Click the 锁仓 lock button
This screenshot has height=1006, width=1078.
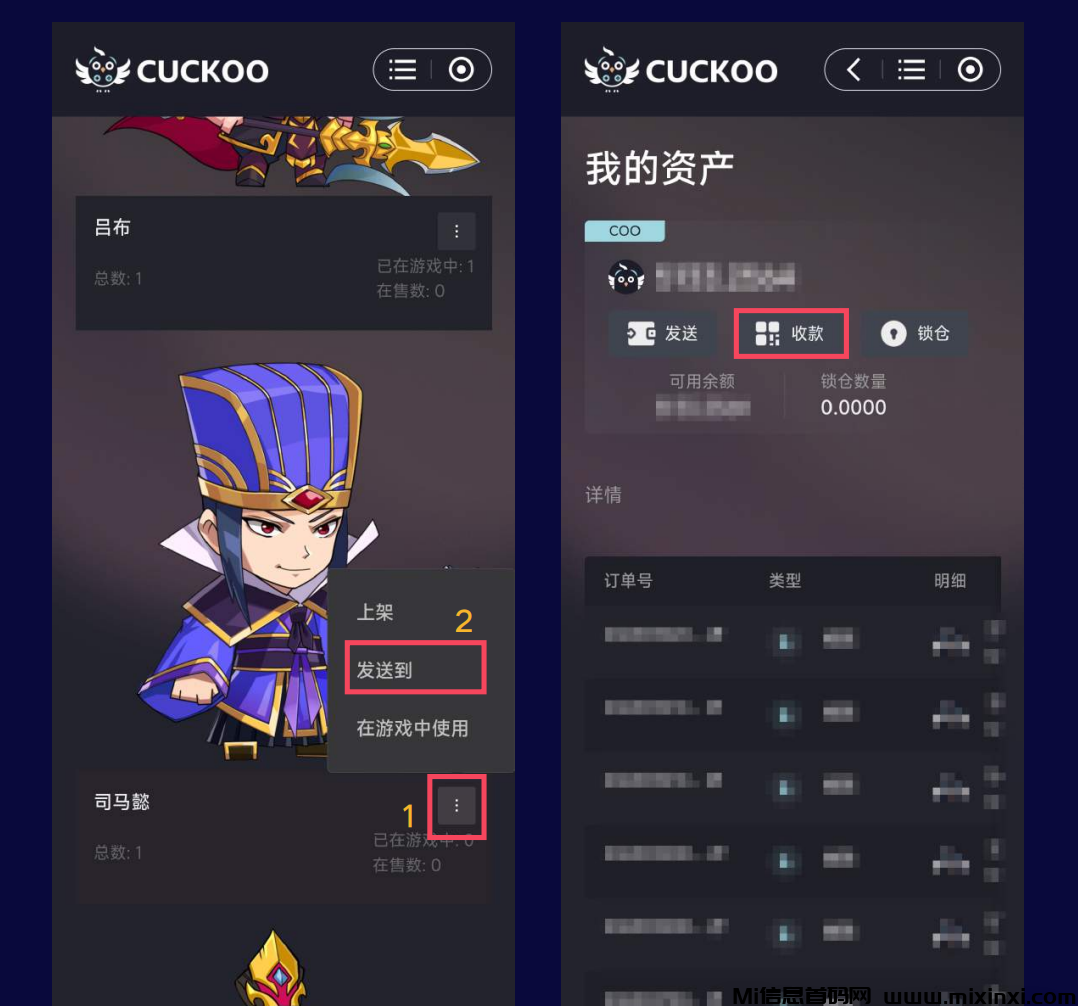pos(915,333)
